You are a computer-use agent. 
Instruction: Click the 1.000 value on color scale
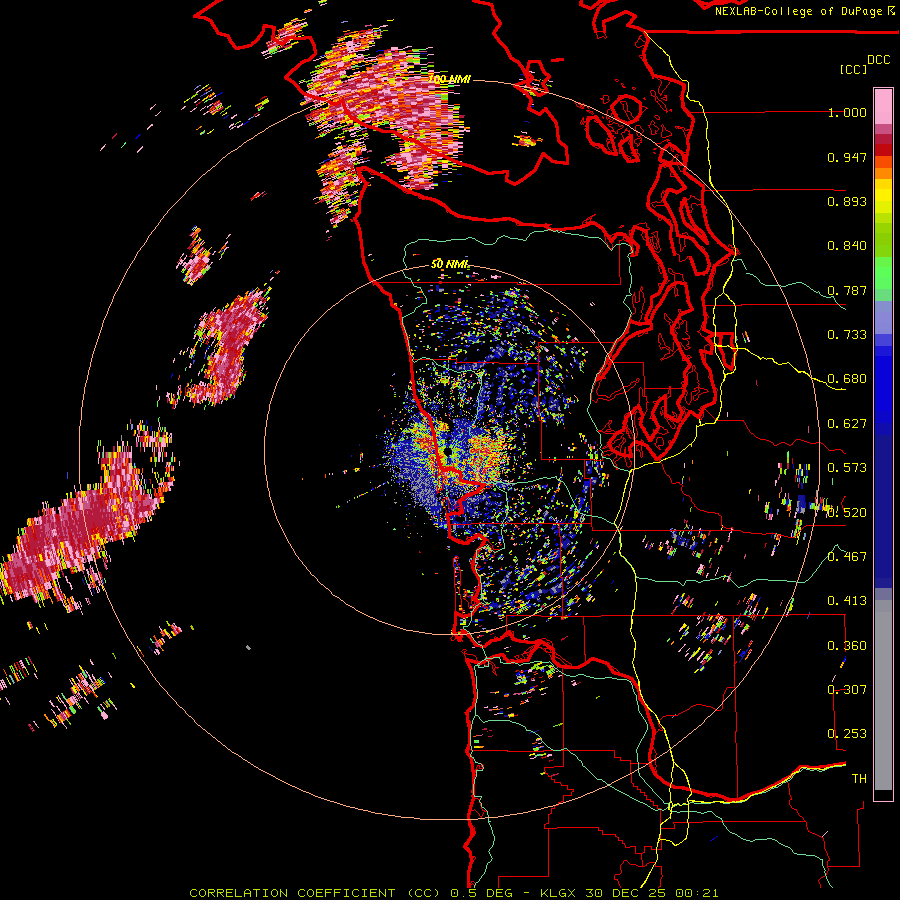[x=847, y=112]
